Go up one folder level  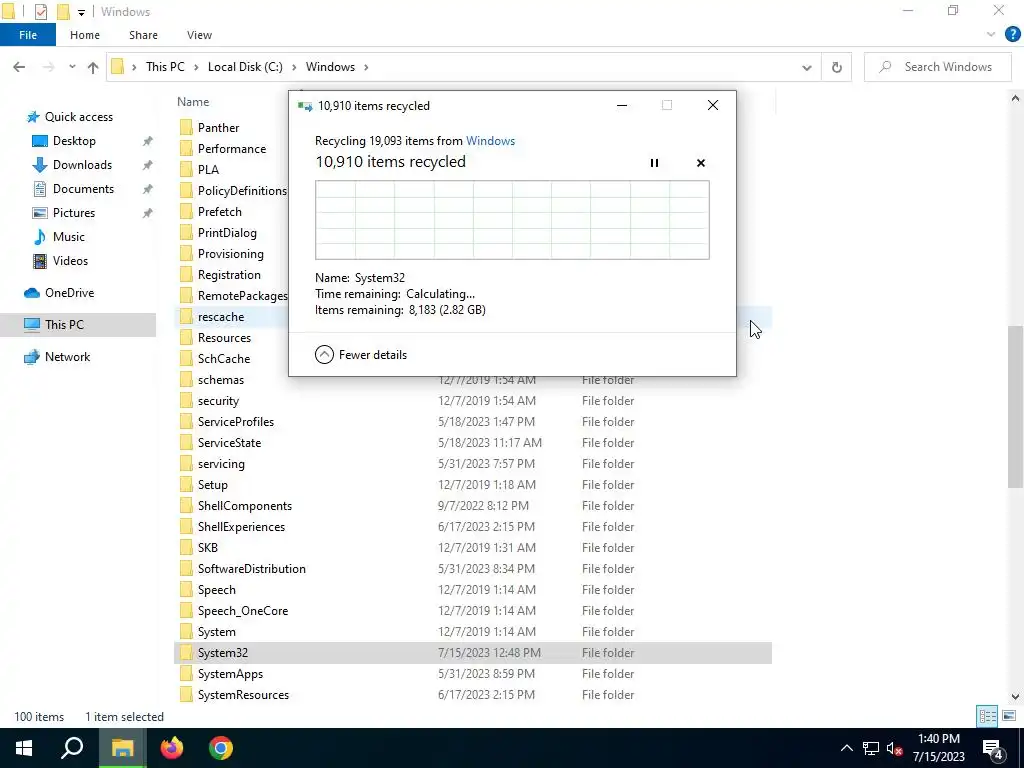(93, 67)
